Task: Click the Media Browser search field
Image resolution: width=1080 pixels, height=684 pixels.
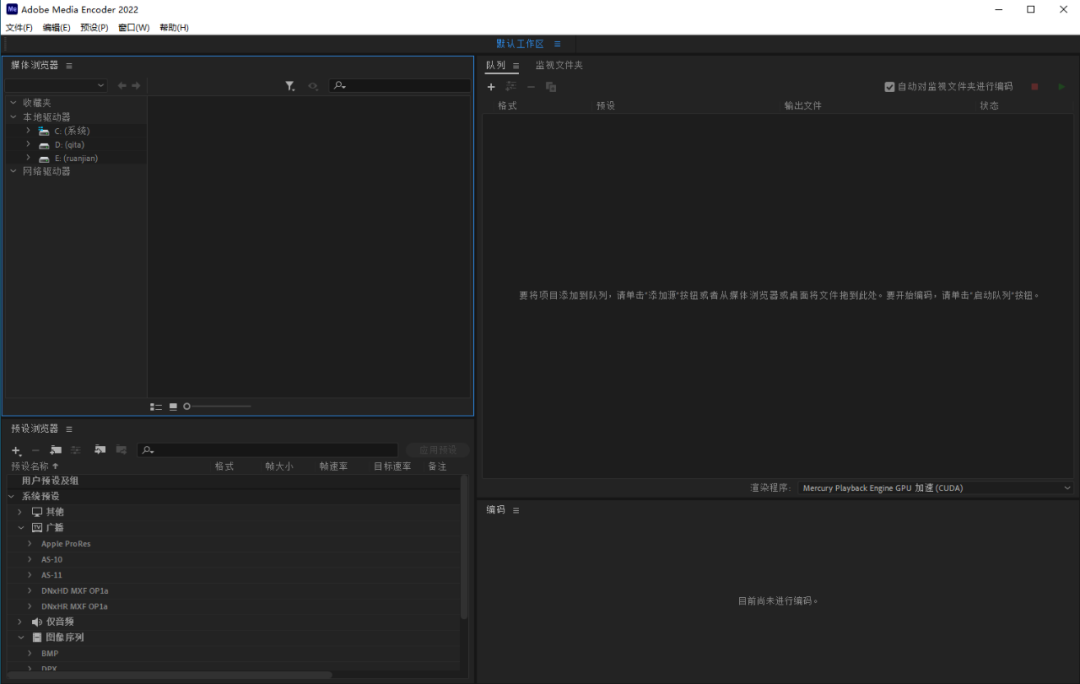Action: coord(399,85)
